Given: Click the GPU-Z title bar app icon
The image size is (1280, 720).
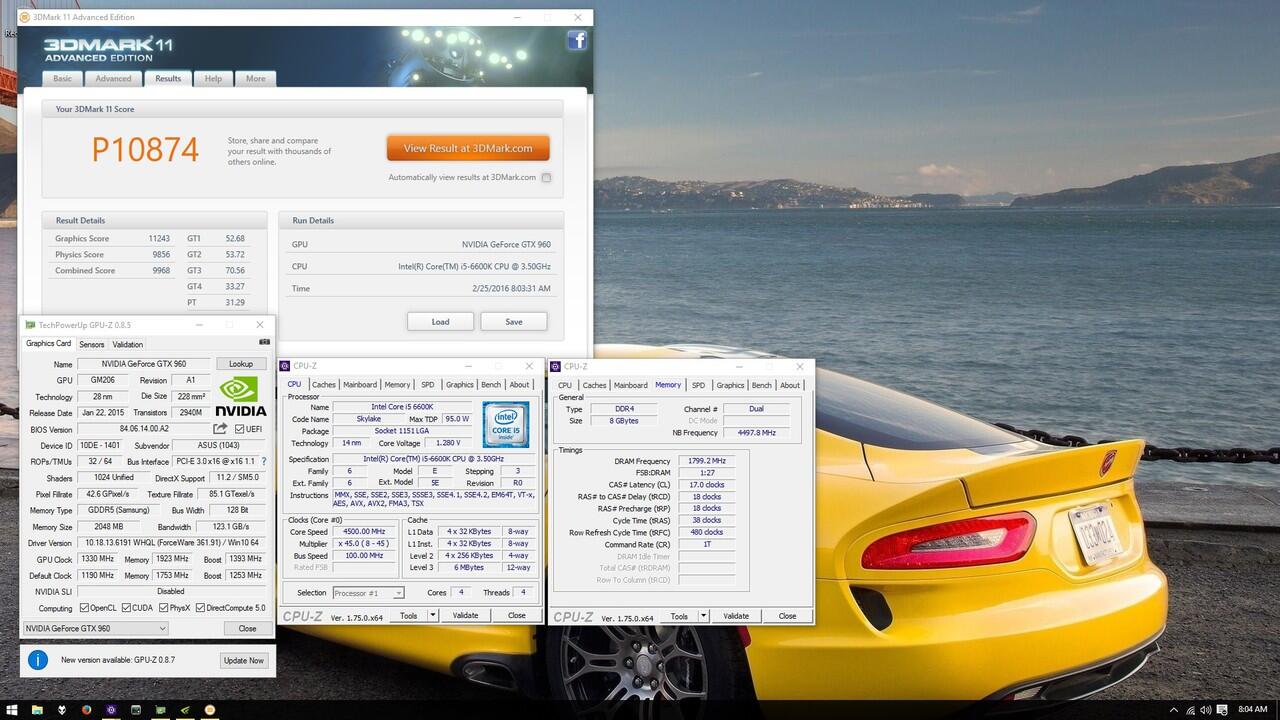Looking at the screenshot, I should tap(30, 325).
